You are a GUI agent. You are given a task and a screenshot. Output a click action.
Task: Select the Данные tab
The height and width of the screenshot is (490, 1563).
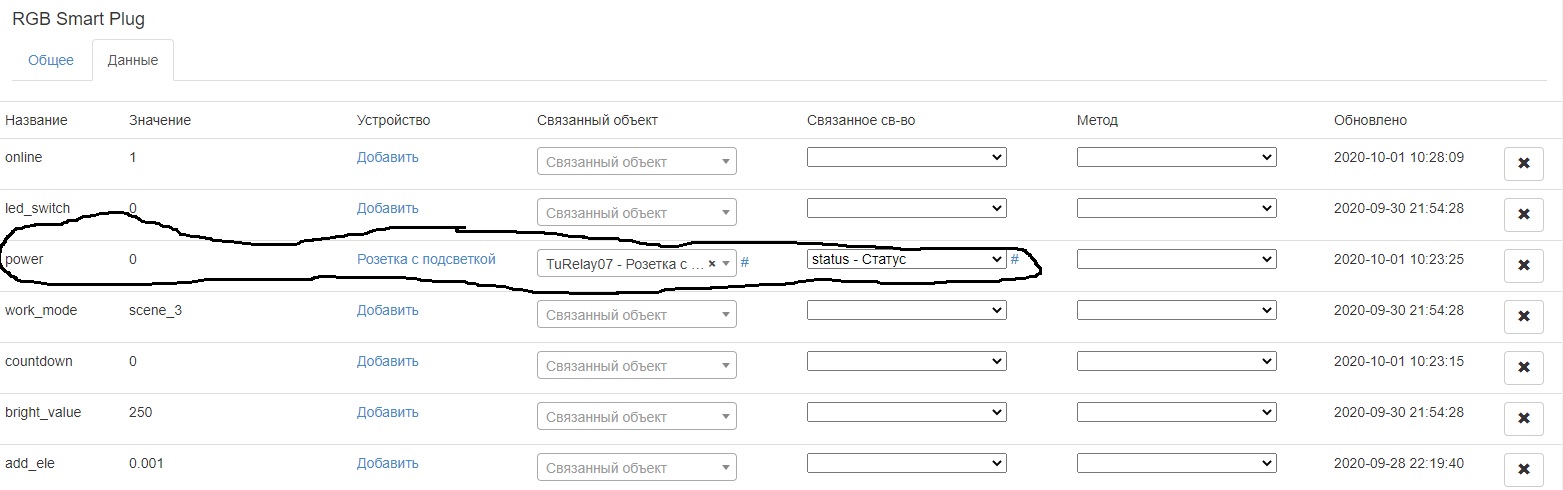point(132,60)
